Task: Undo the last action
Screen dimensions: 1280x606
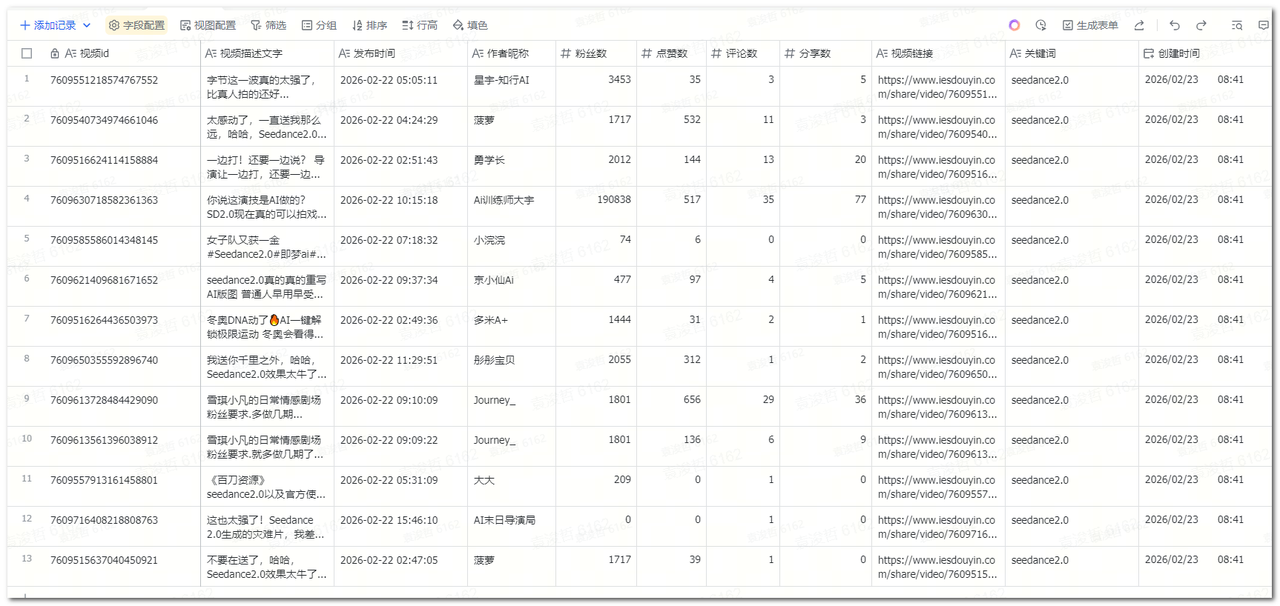Action: pos(1175,25)
